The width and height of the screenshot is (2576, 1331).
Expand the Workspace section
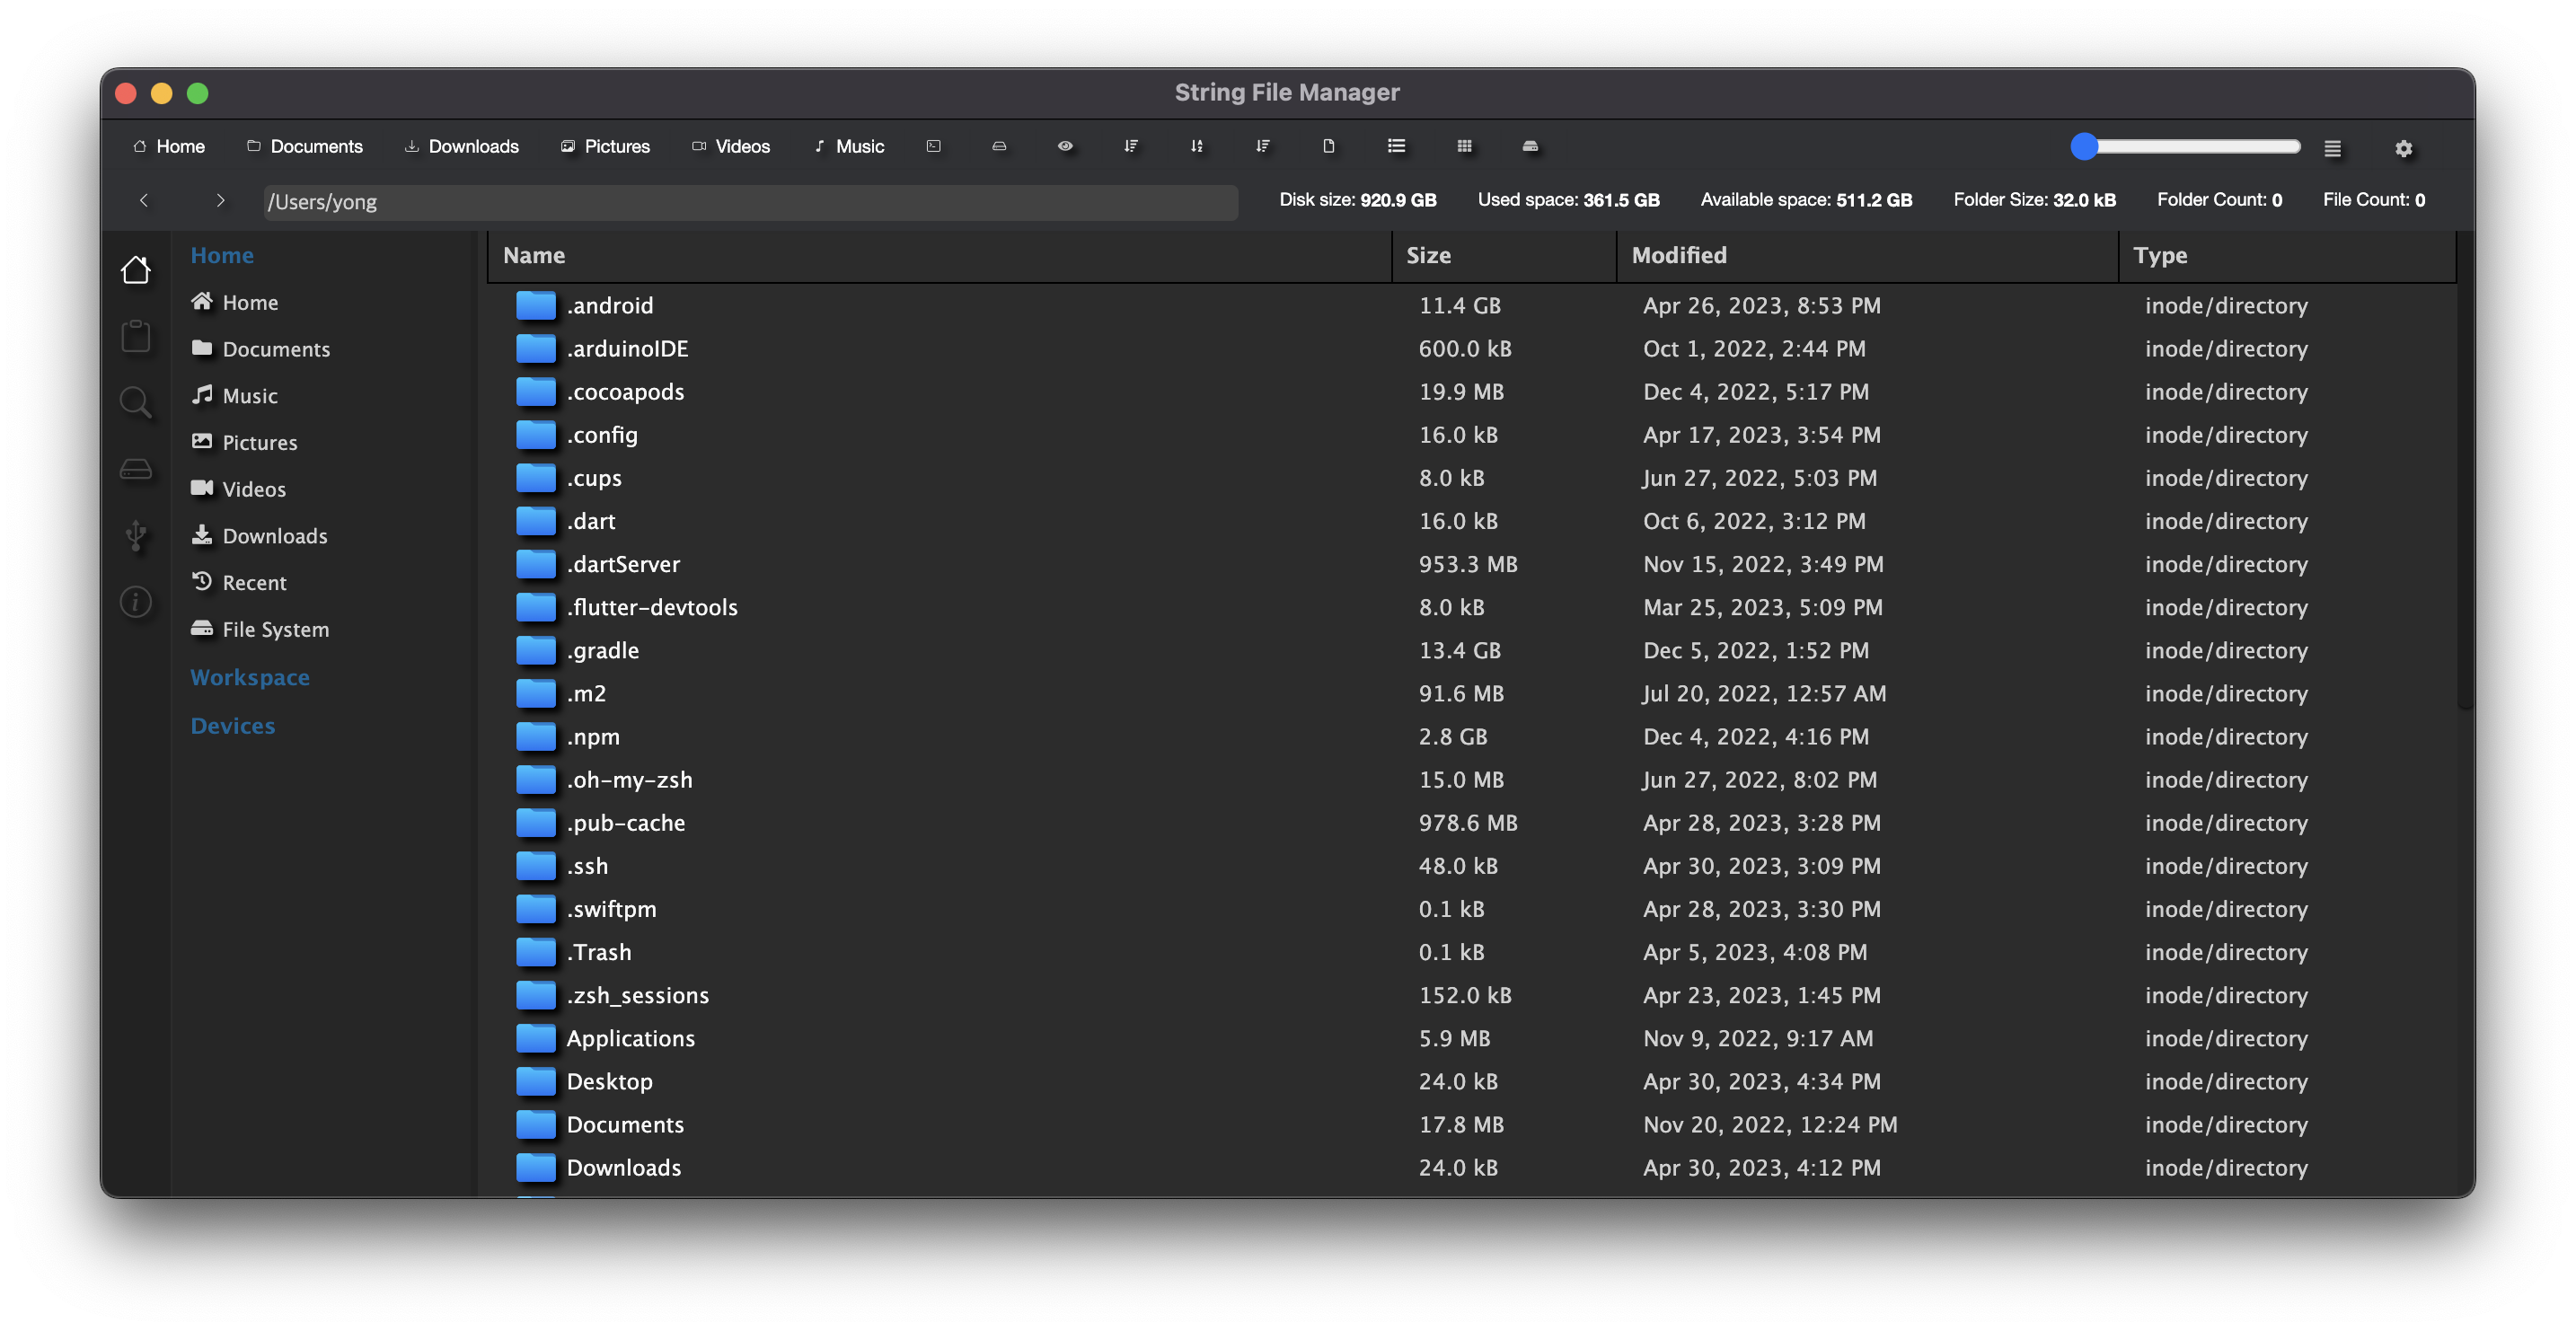pyautogui.click(x=250, y=677)
